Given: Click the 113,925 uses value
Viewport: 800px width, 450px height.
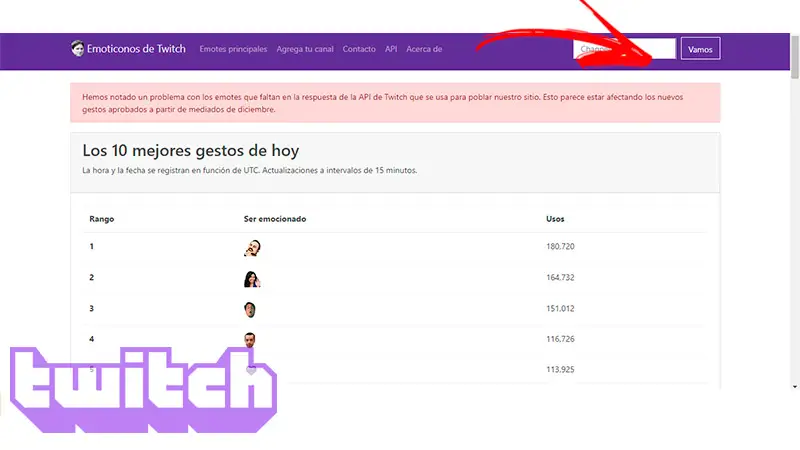Looking at the screenshot, I should 560,369.
